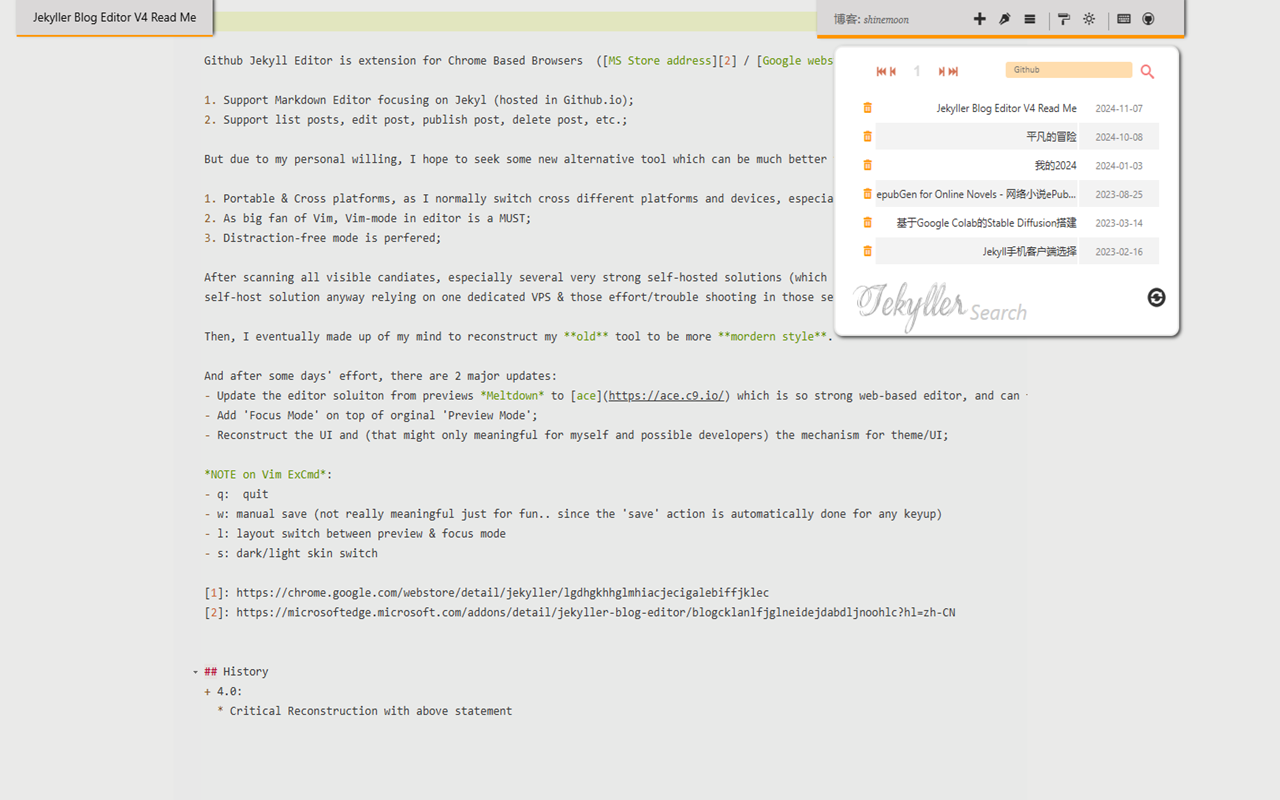Open the ace editor link
1280x800 pixels.
point(666,395)
